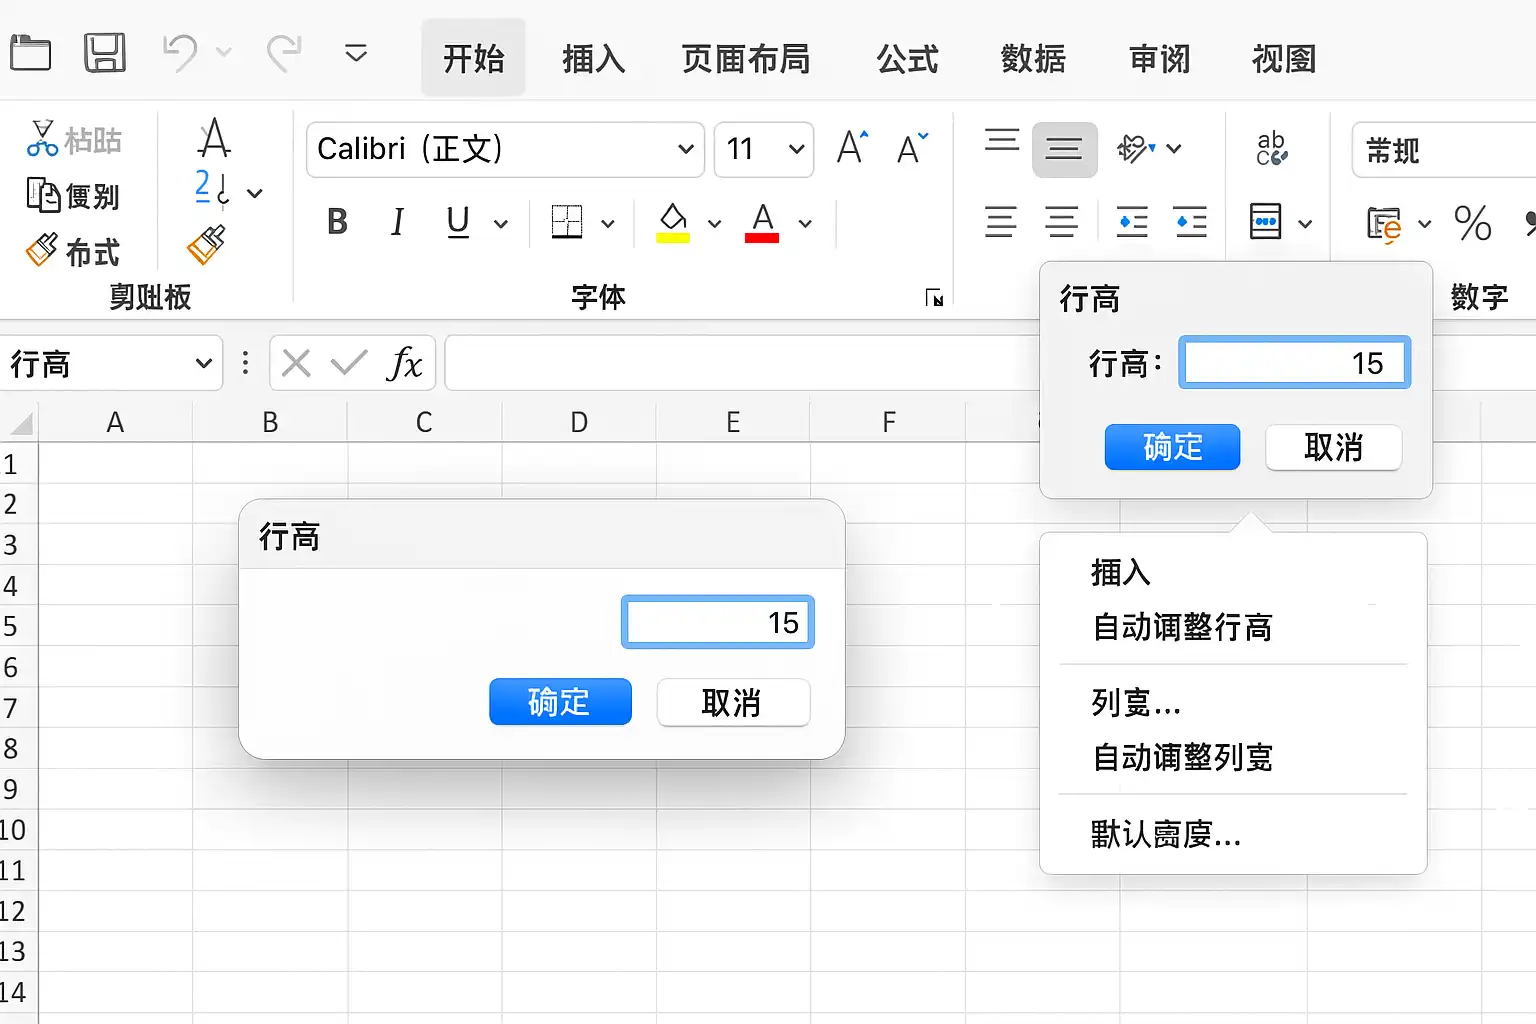Click the decrease font size icon
The width and height of the screenshot is (1536, 1024).
(x=912, y=148)
